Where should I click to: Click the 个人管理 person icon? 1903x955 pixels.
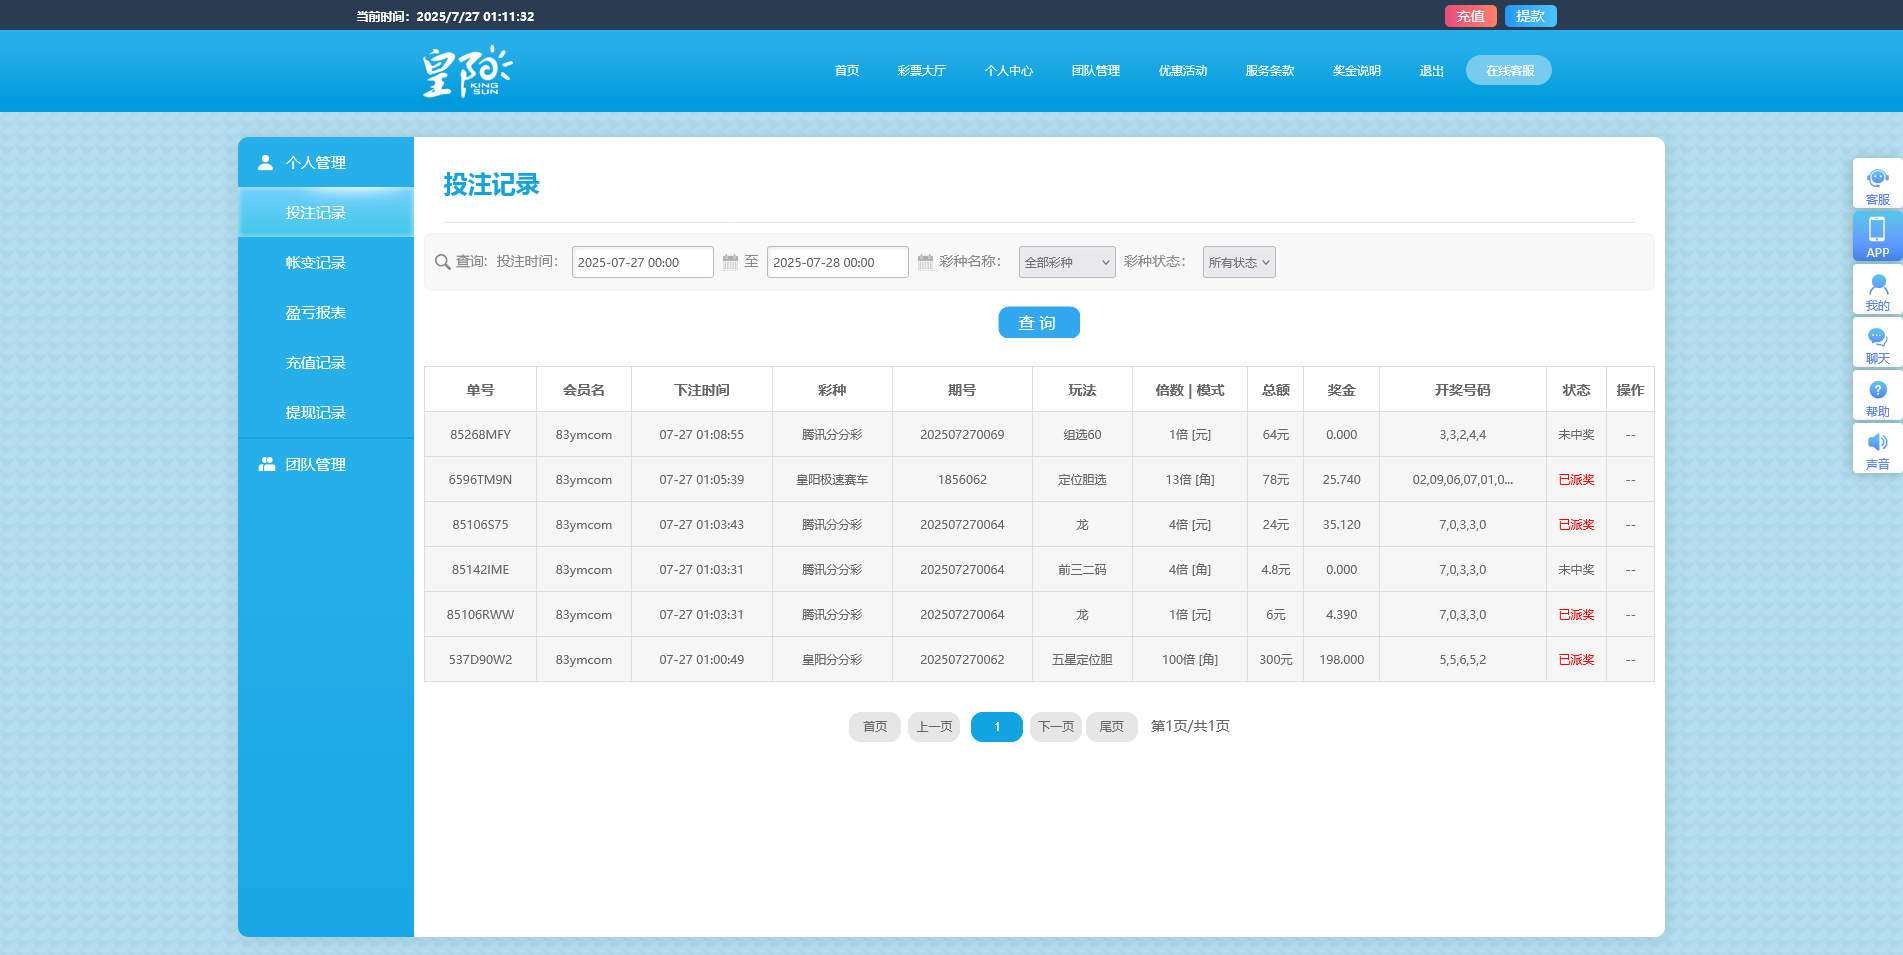(265, 162)
